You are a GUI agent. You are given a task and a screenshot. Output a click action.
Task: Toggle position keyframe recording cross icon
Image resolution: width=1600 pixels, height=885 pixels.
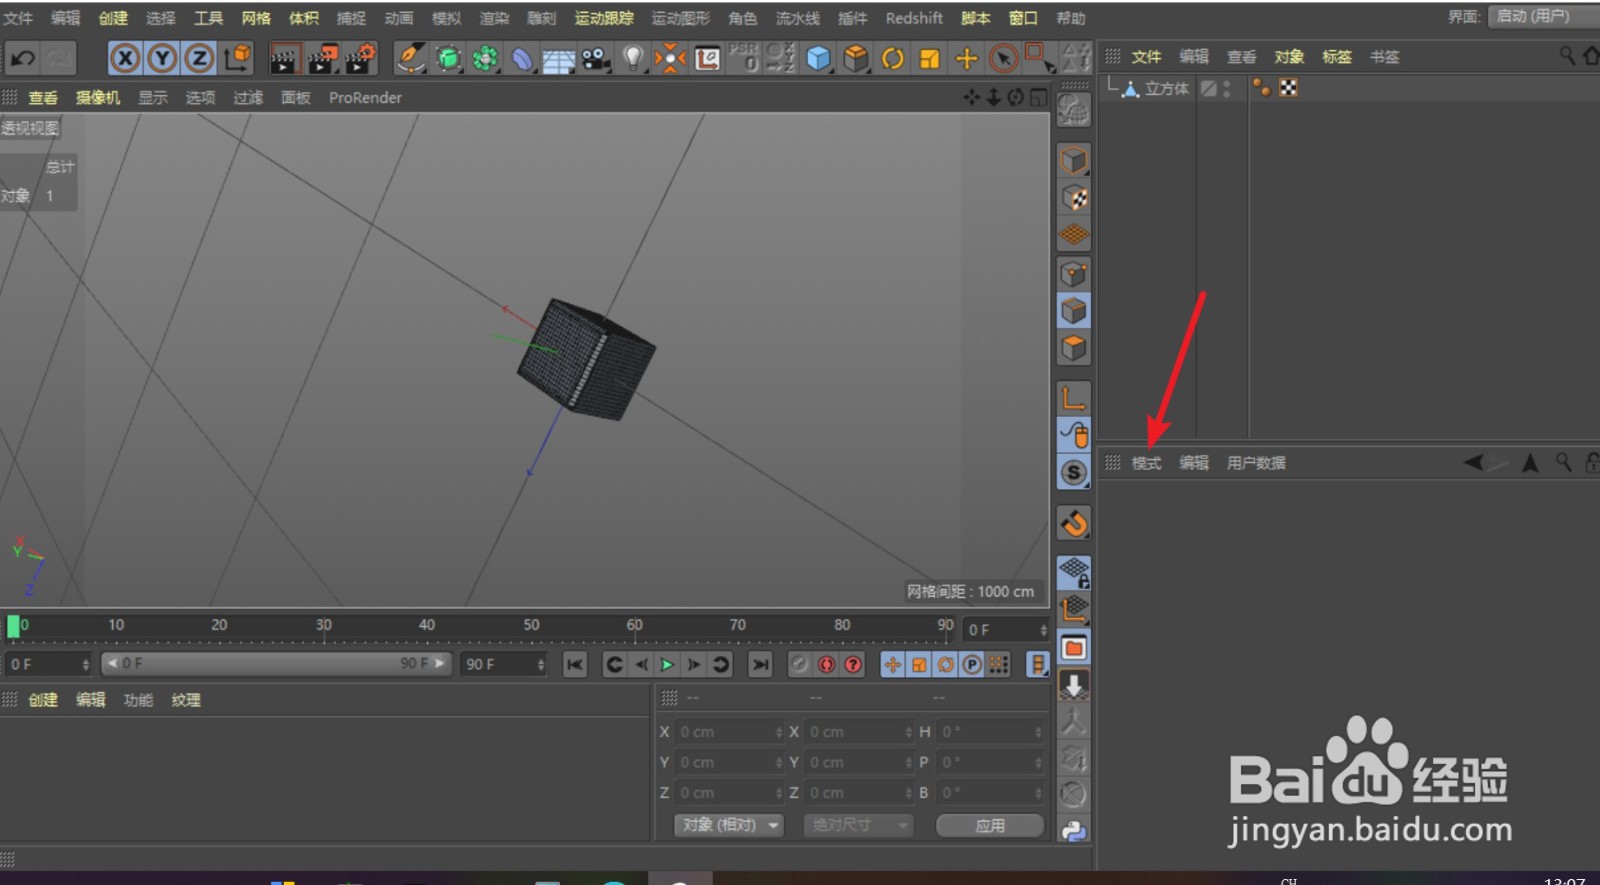coord(892,664)
